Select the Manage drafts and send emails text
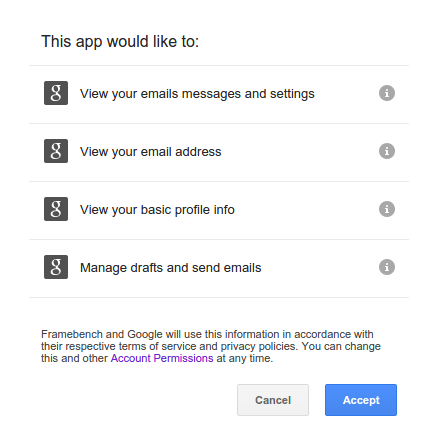The height and width of the screenshot is (430, 430). 171,268
